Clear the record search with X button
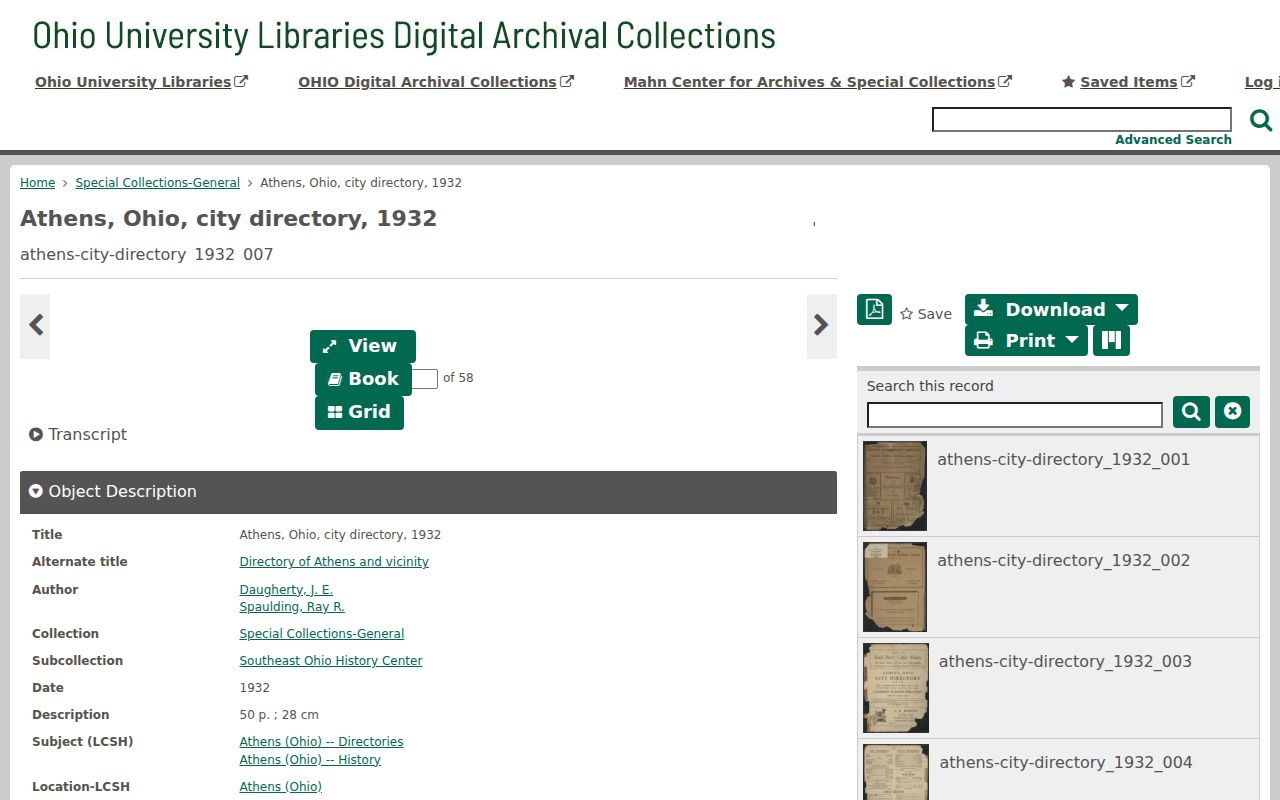This screenshot has width=1280, height=800. point(1232,412)
